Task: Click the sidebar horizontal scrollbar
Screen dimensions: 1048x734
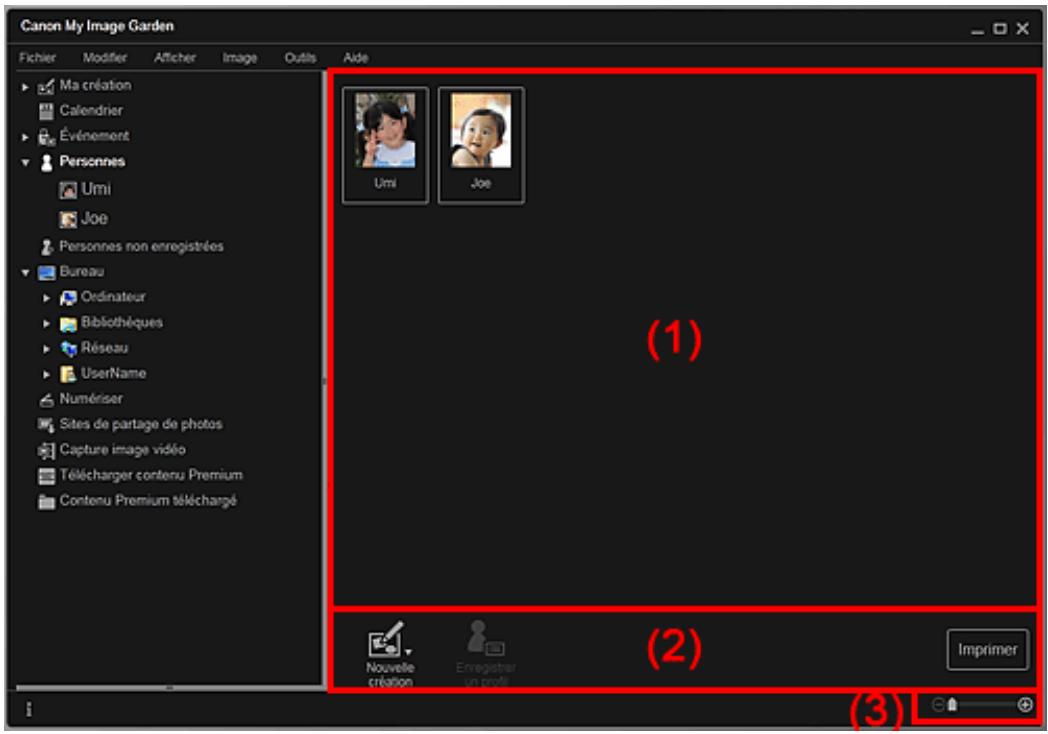Action: (169, 687)
